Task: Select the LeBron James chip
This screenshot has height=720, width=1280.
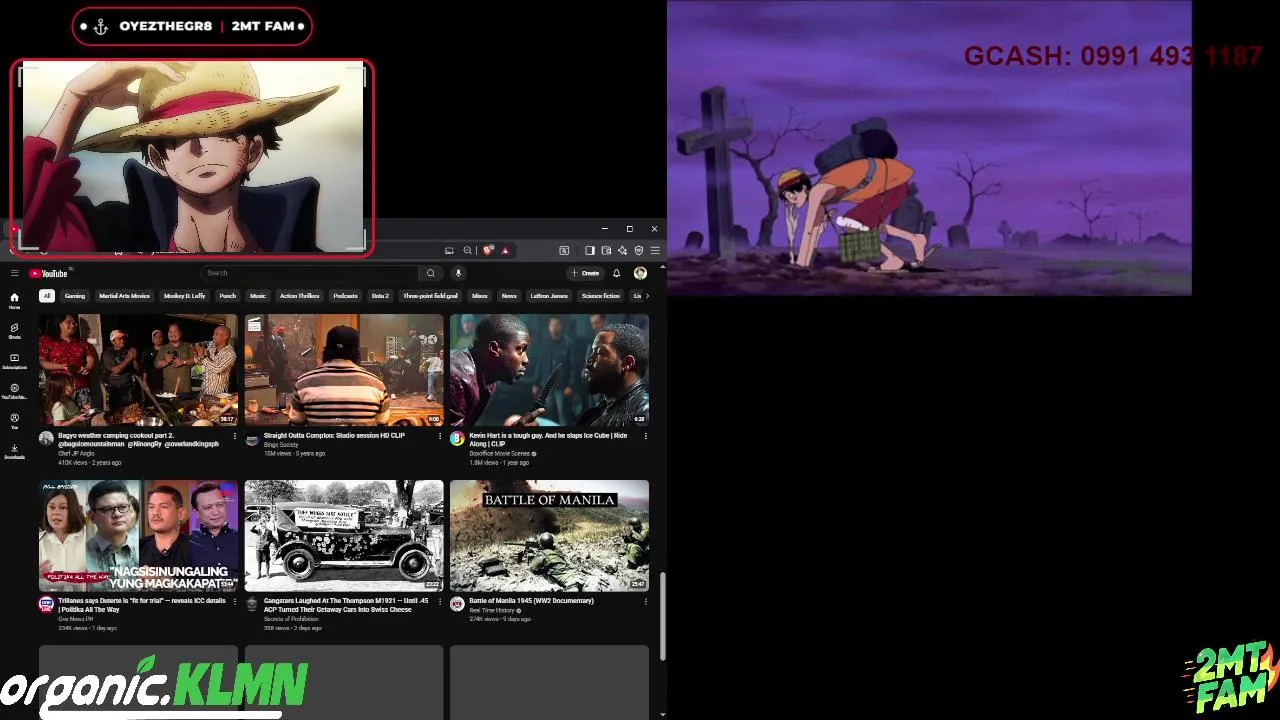Action: point(549,296)
